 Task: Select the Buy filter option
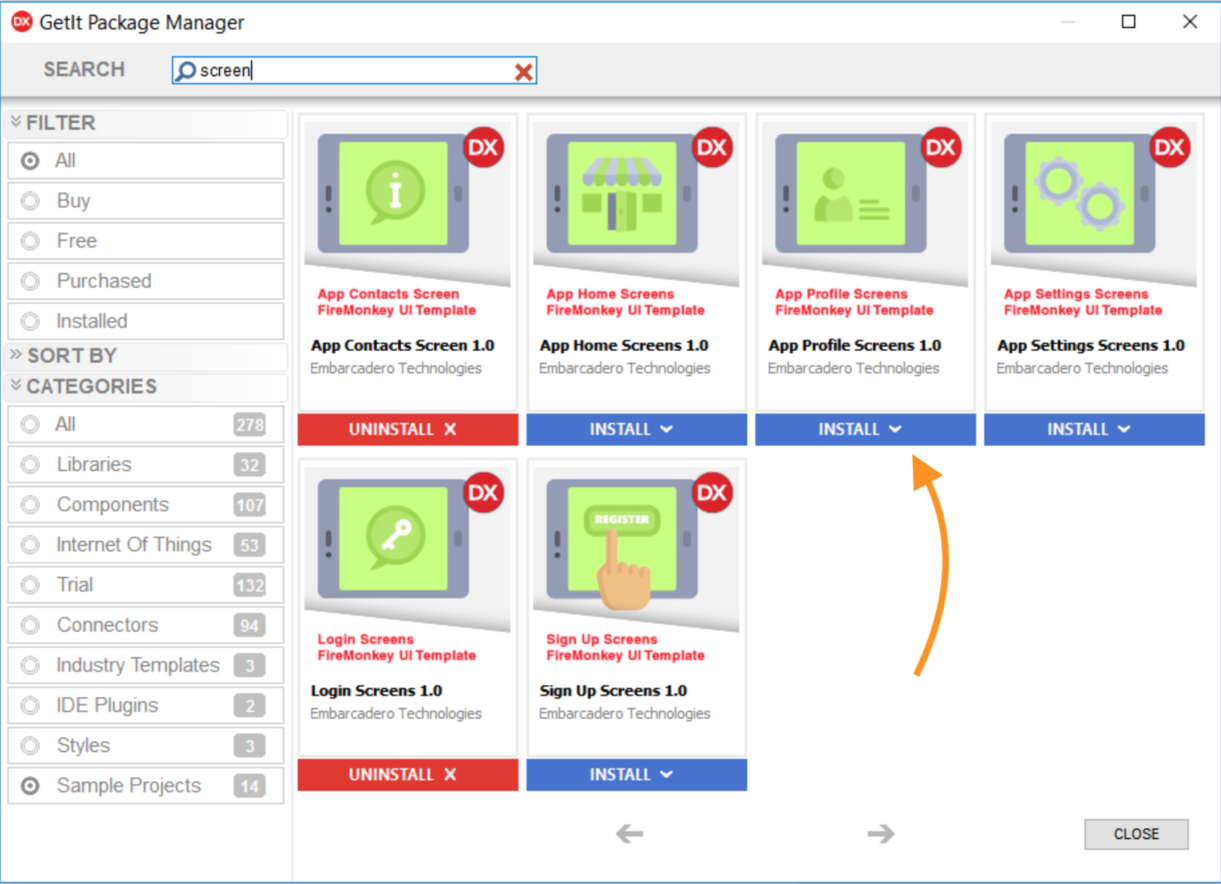click(x=146, y=201)
